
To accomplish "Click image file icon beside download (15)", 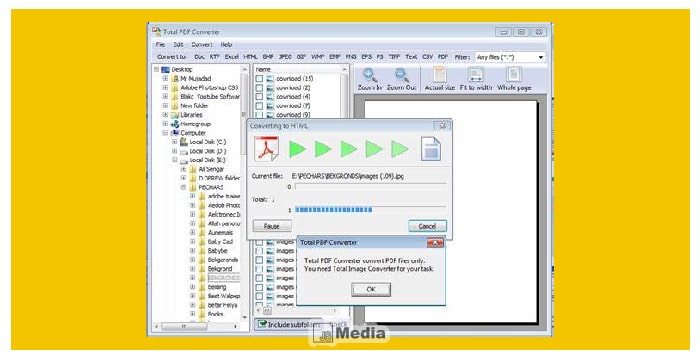I will coord(270,79).
